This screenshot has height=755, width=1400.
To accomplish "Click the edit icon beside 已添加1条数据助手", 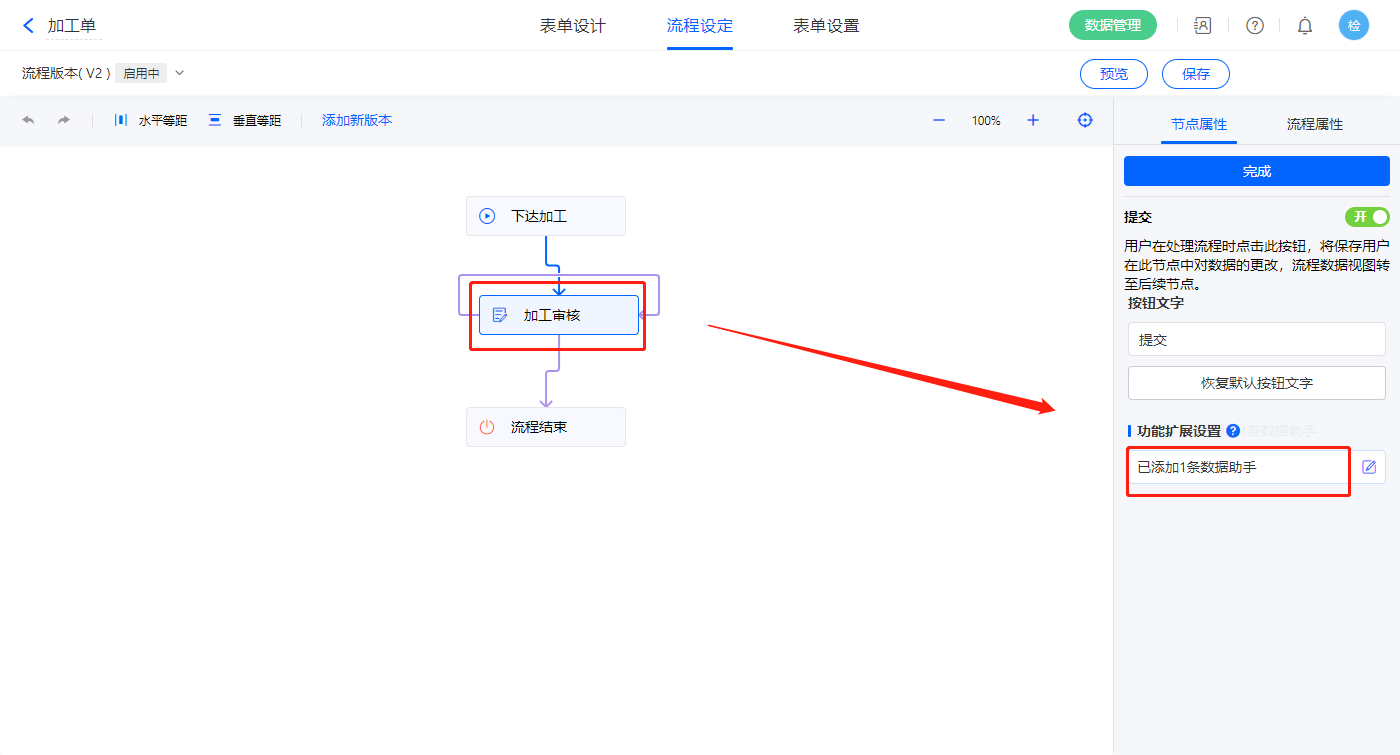I will click(1369, 467).
